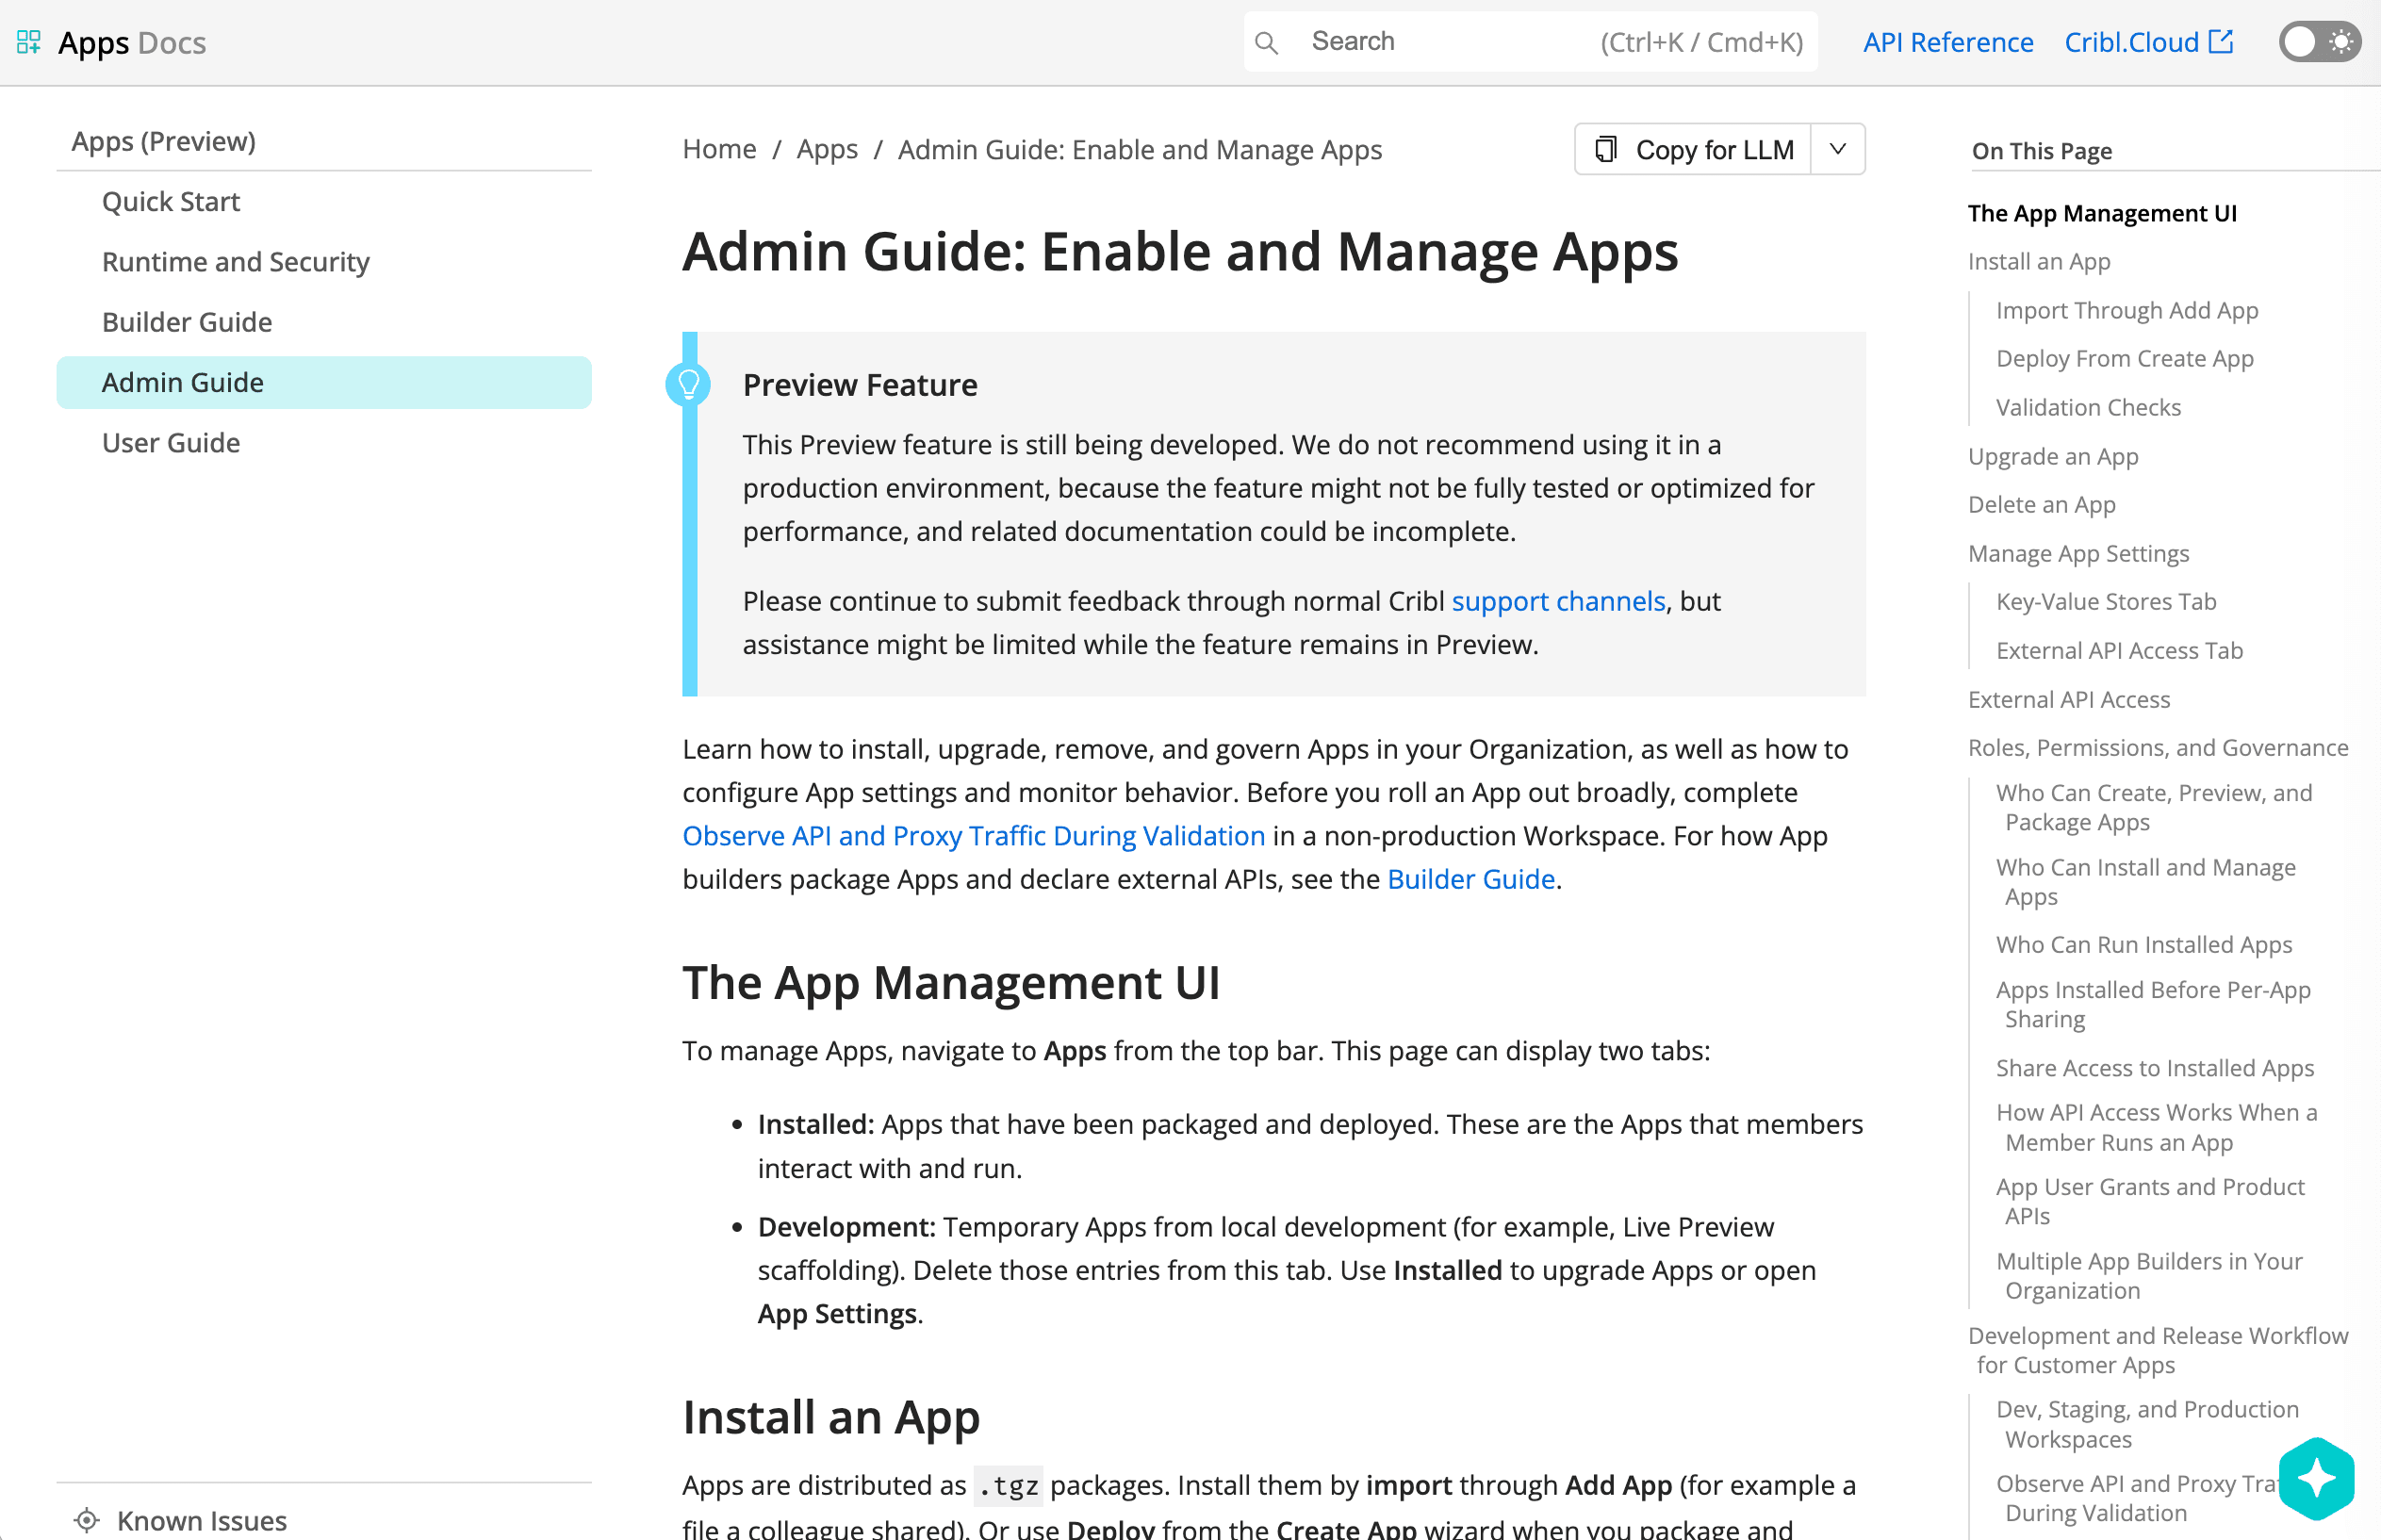Click the Home breadcrumb
This screenshot has height=1540, width=2381.
coord(719,149)
